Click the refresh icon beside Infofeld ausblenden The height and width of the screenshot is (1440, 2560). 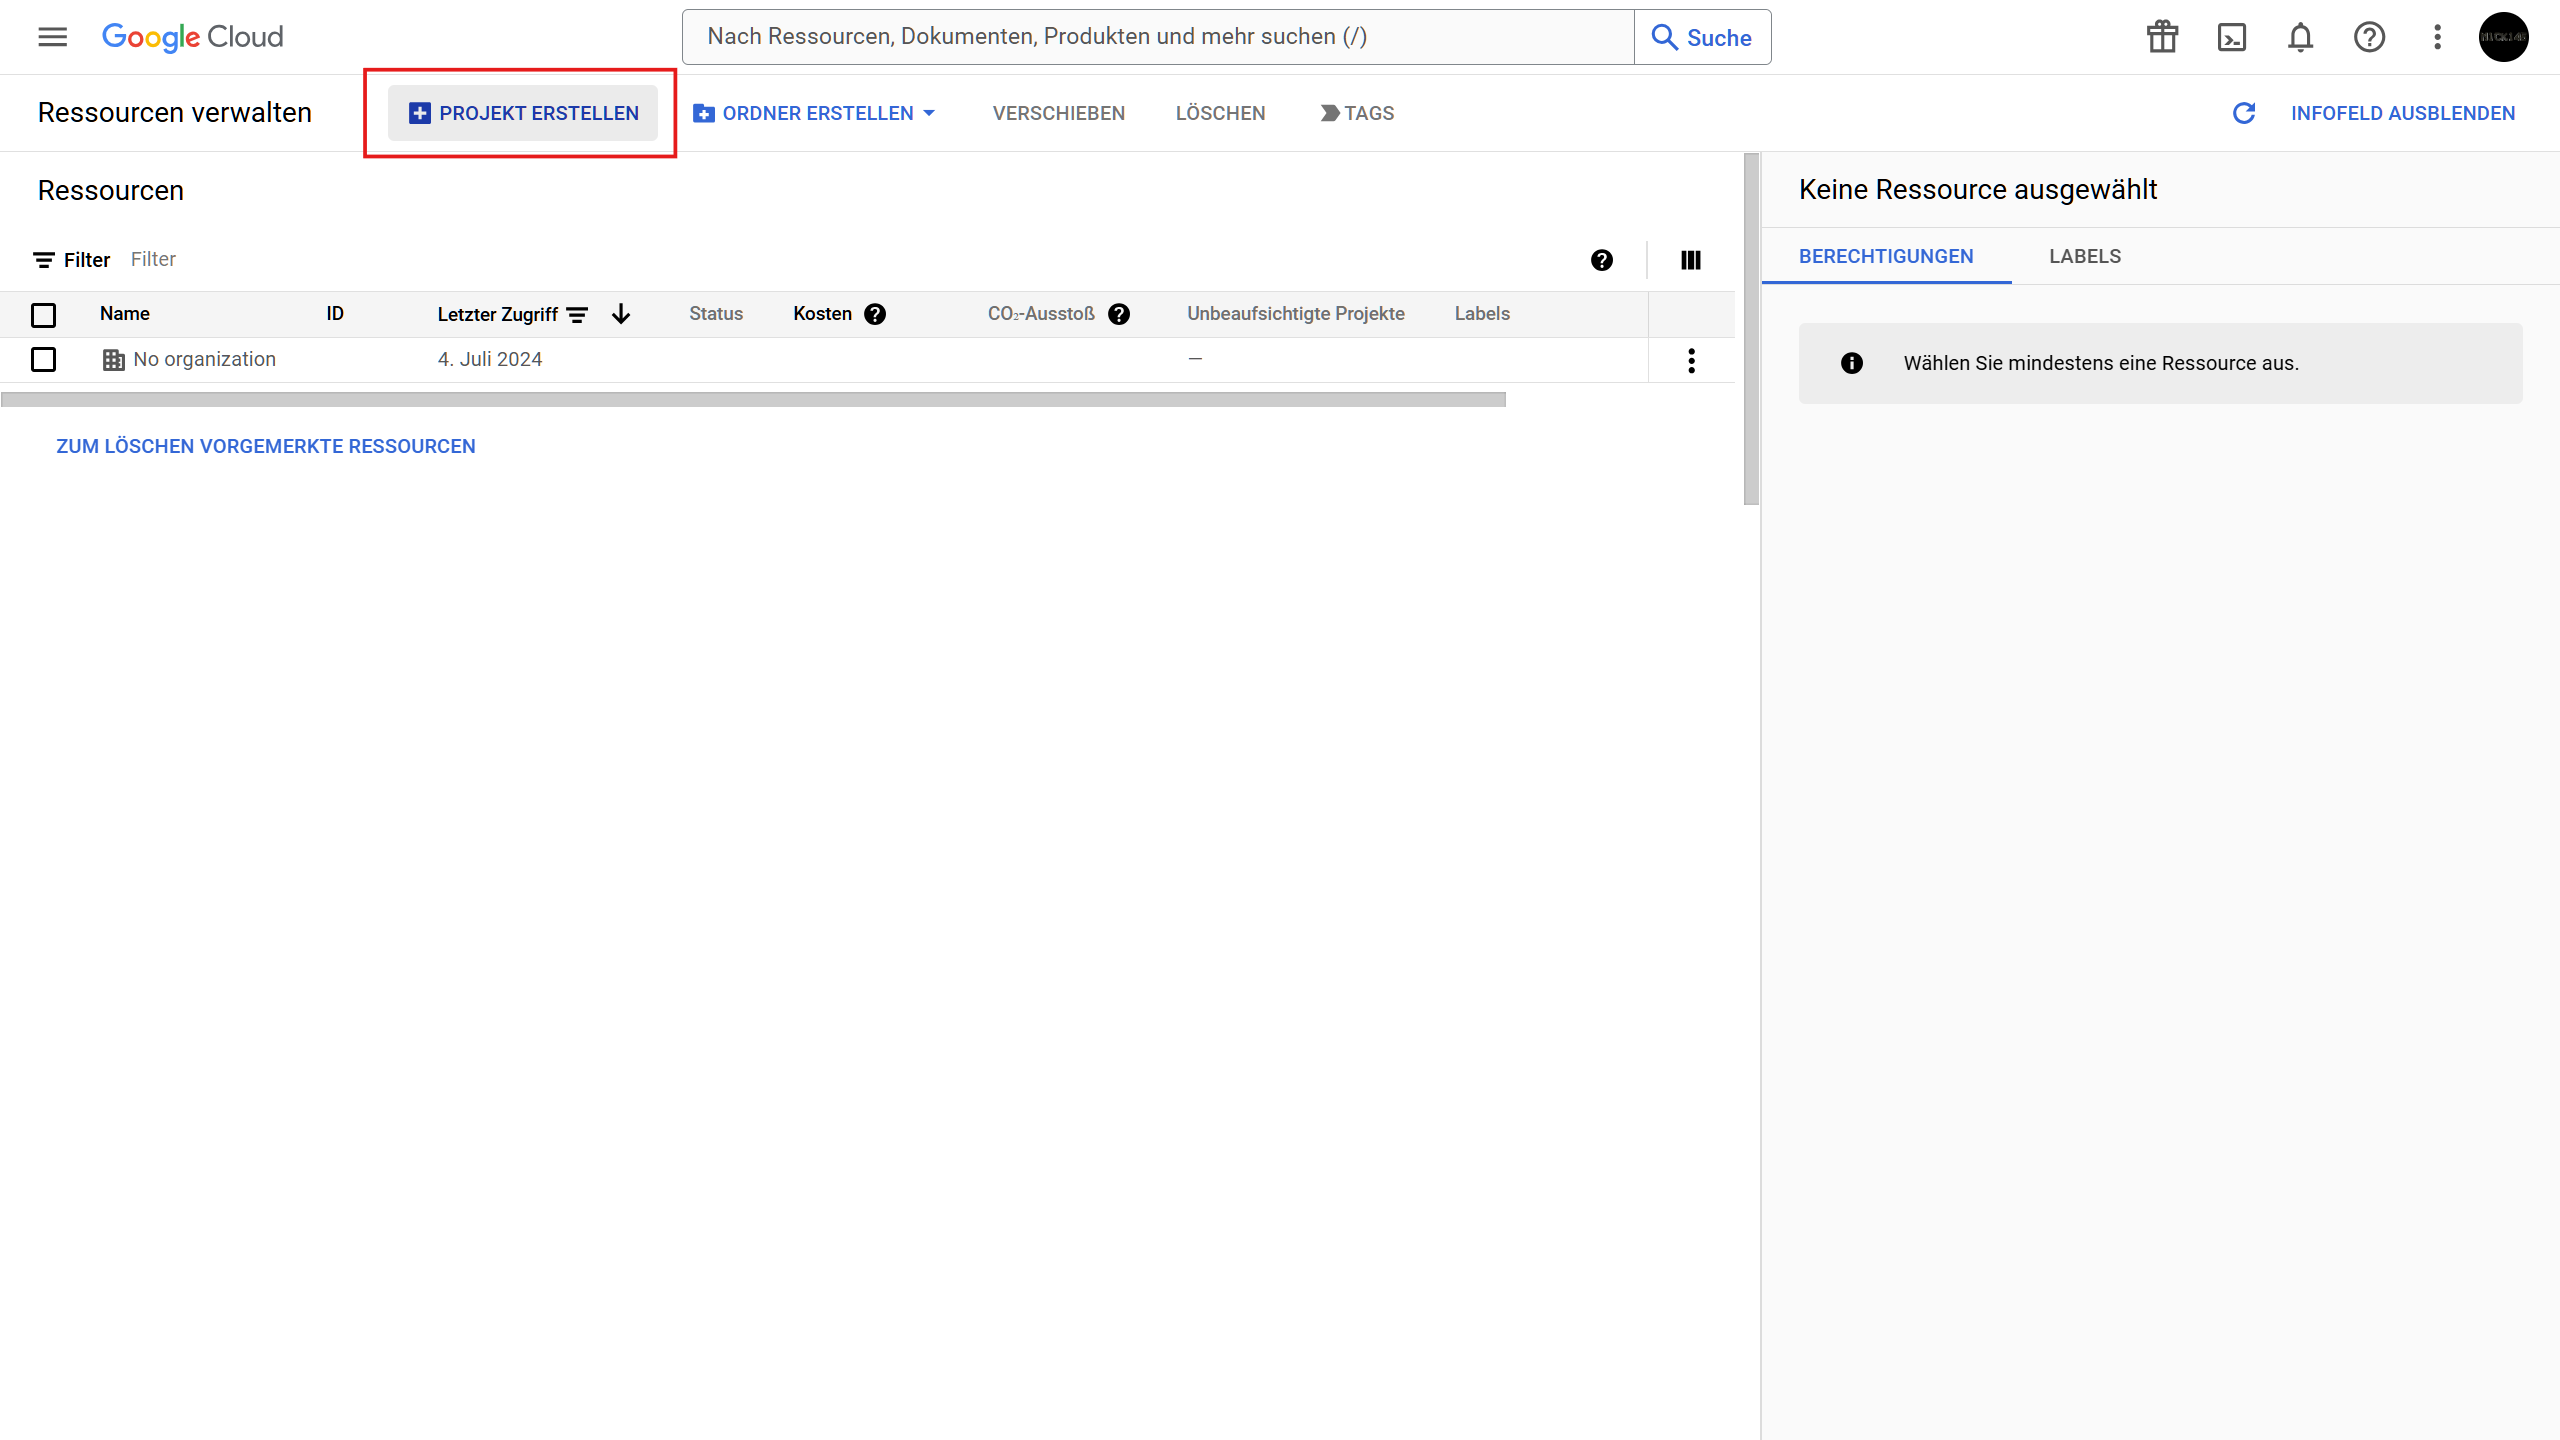[2243, 113]
